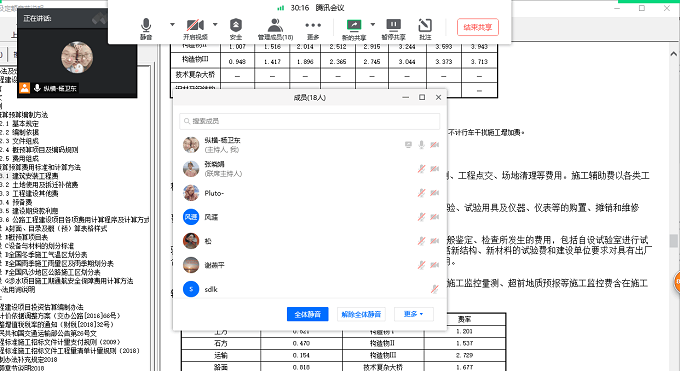This screenshot has height=371, width=680.
Task: Open manage members panel icon
Action: [275, 29]
